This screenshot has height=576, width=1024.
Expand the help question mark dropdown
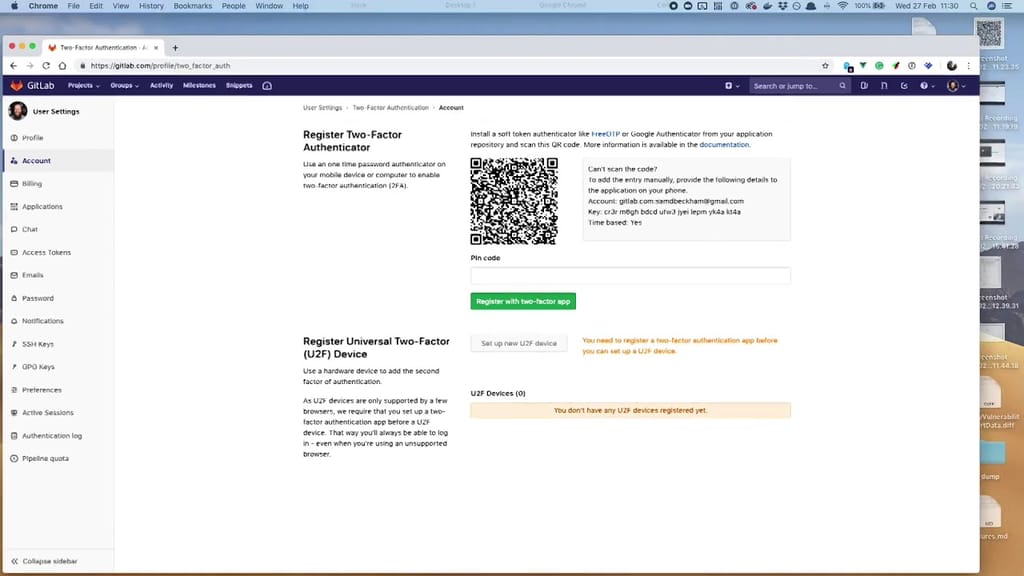tap(926, 86)
